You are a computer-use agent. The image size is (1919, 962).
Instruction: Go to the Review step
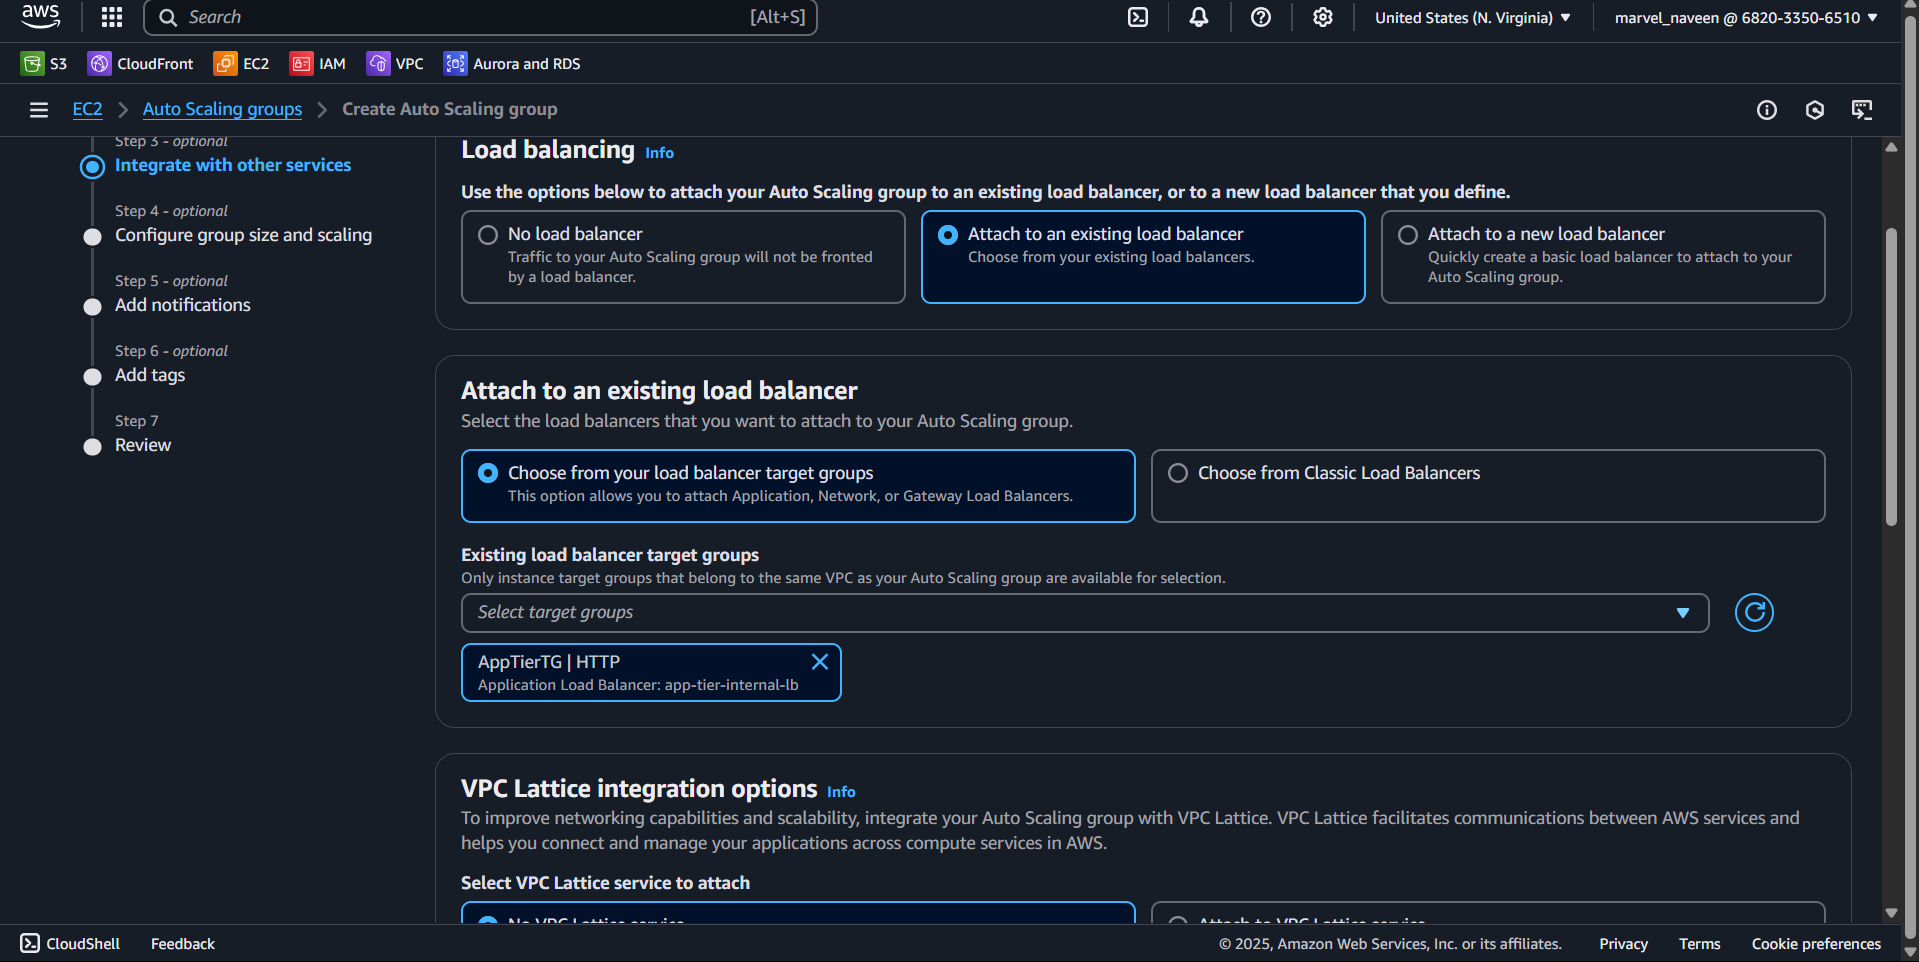click(143, 445)
